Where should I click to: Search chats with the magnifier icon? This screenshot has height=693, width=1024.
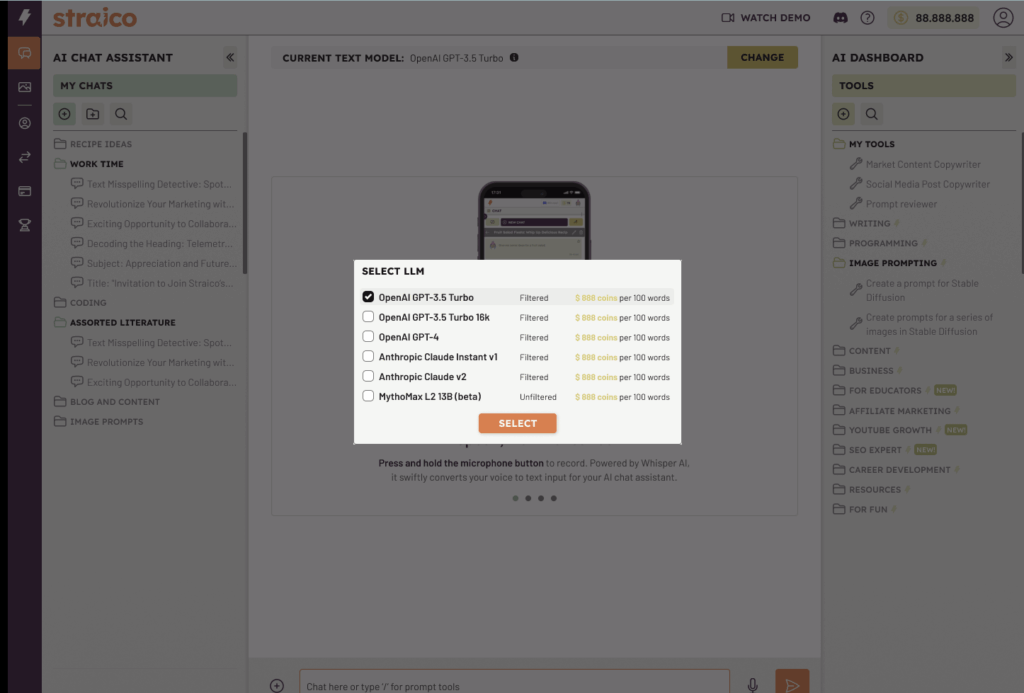pyautogui.click(x=121, y=114)
